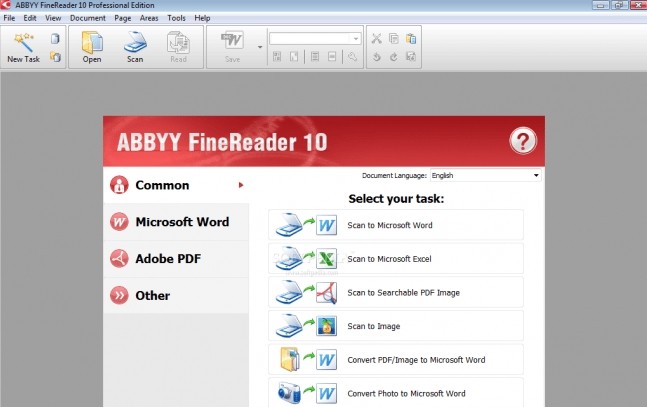Click the Scan to Microsoft Excel icon

point(308,259)
